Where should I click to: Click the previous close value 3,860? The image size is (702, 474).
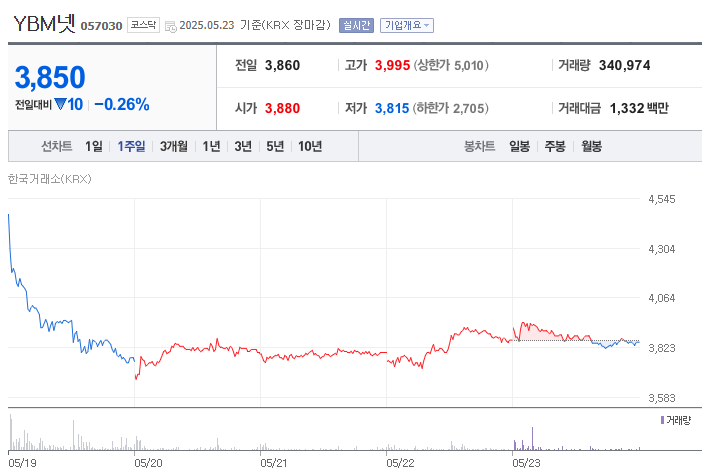pyautogui.click(x=283, y=65)
